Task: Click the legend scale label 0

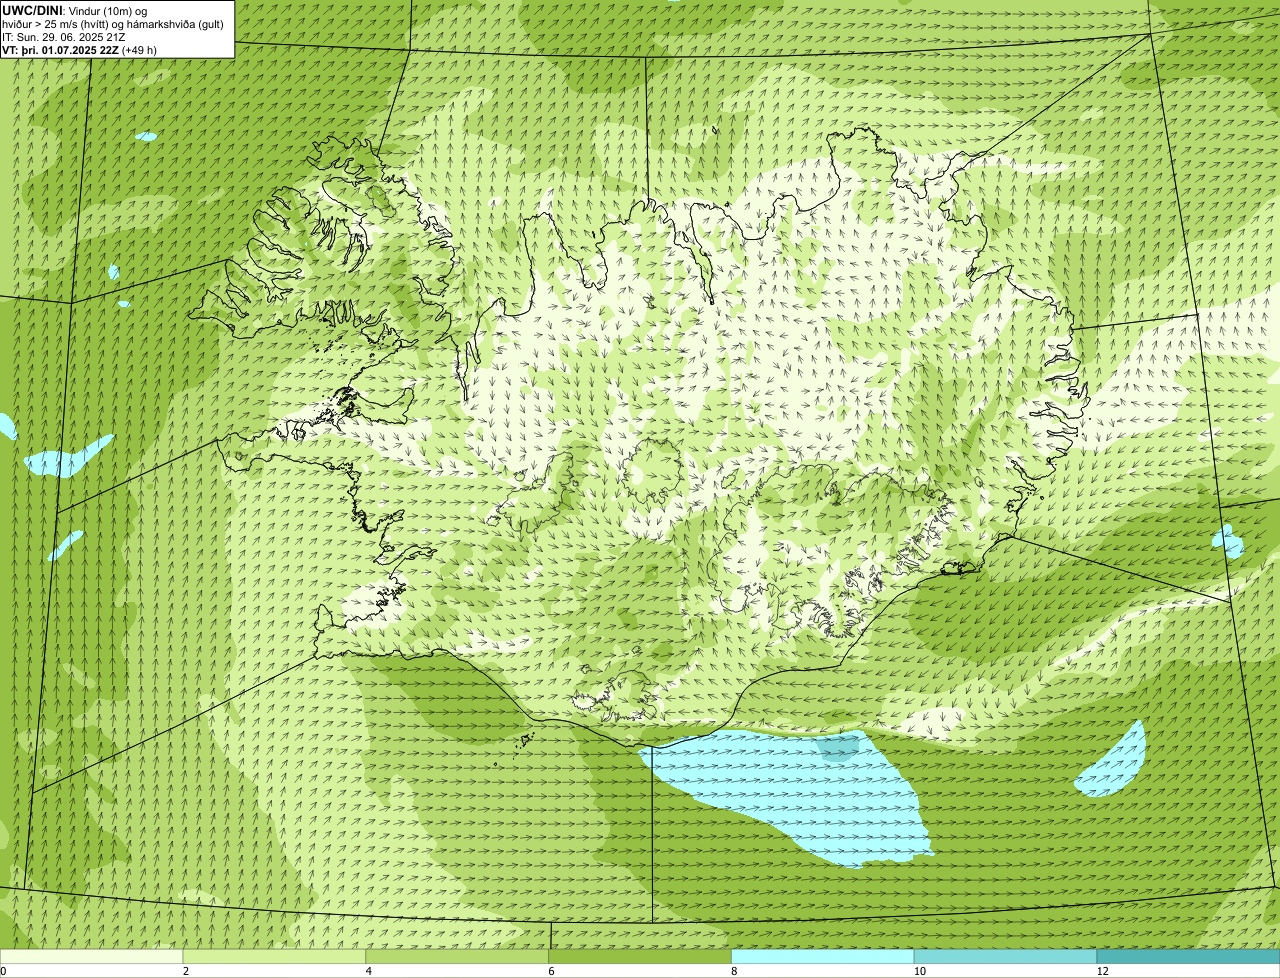Action: click(3, 971)
